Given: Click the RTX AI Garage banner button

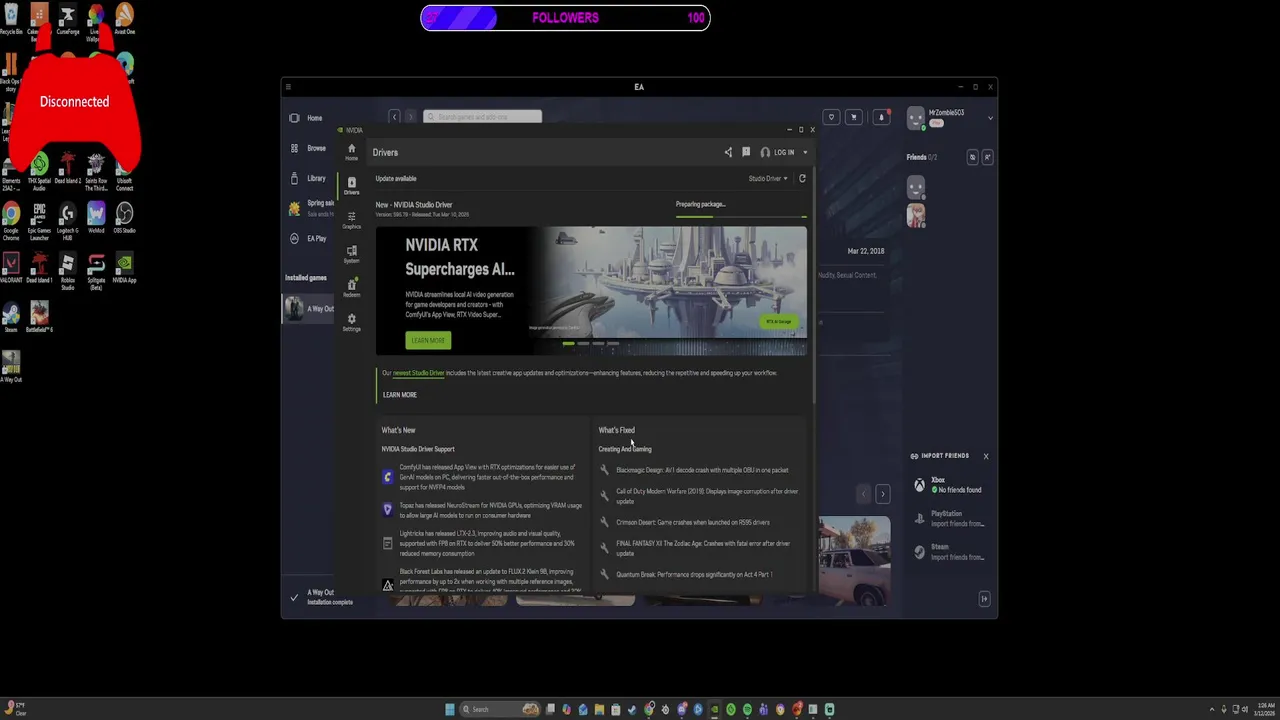Looking at the screenshot, I should (779, 321).
